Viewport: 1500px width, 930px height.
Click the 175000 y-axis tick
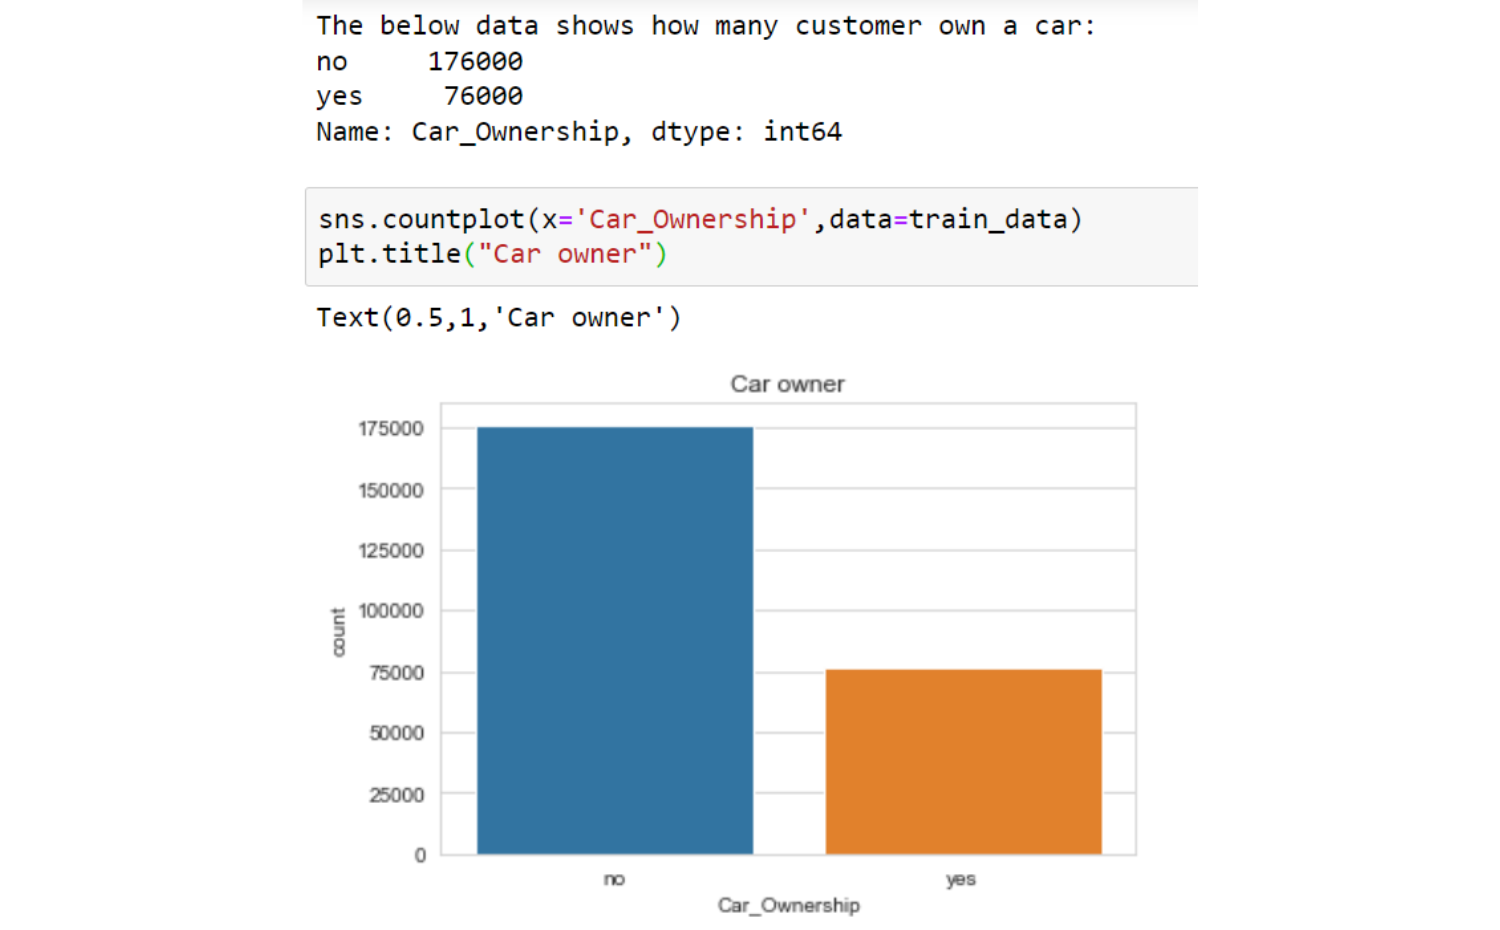[391, 428]
